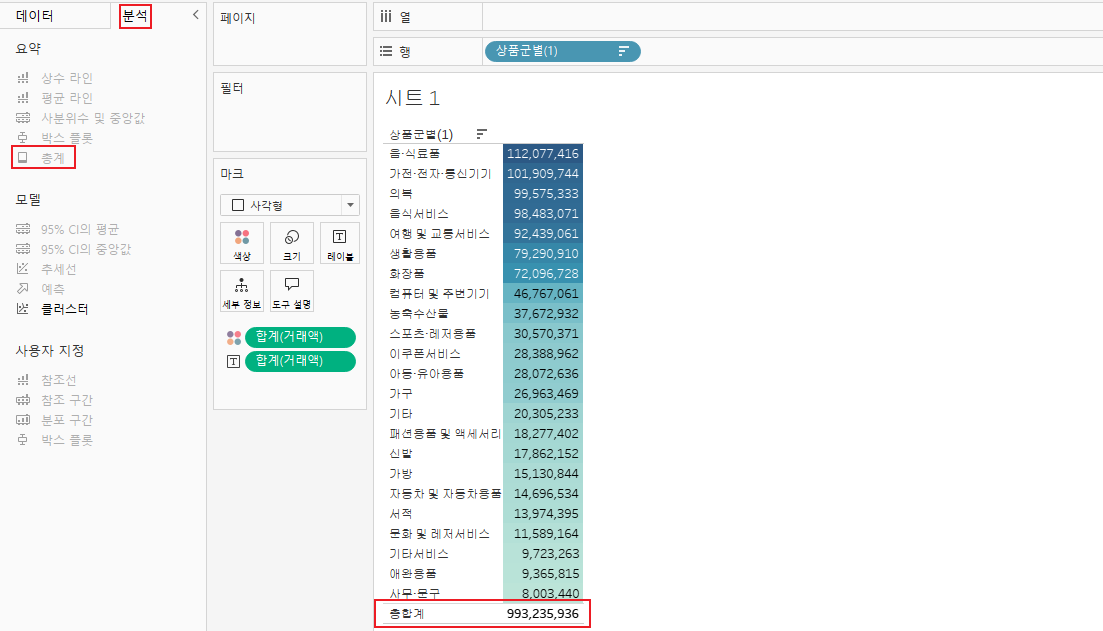Select the 애완용품 row label

[413, 574]
